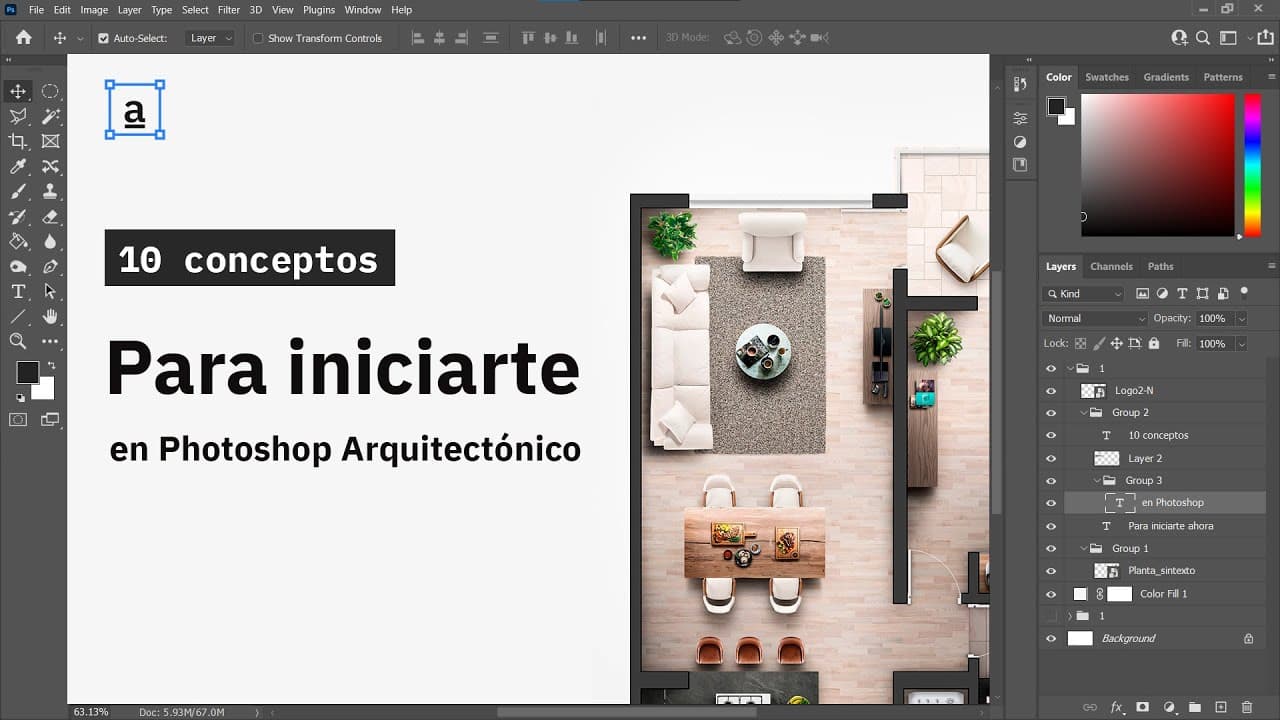This screenshot has width=1280, height=720.
Task: Collapse the Group 2 folder
Action: click(x=1084, y=412)
